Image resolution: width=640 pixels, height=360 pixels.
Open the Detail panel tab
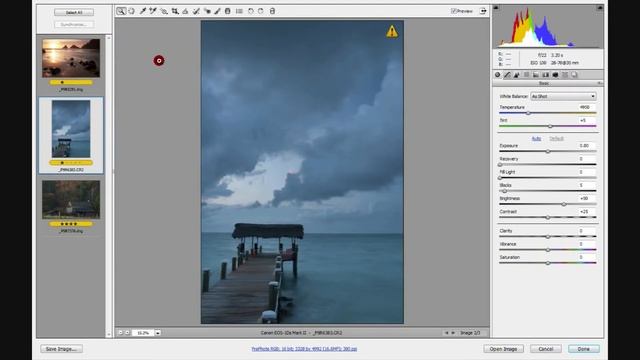tap(517, 75)
